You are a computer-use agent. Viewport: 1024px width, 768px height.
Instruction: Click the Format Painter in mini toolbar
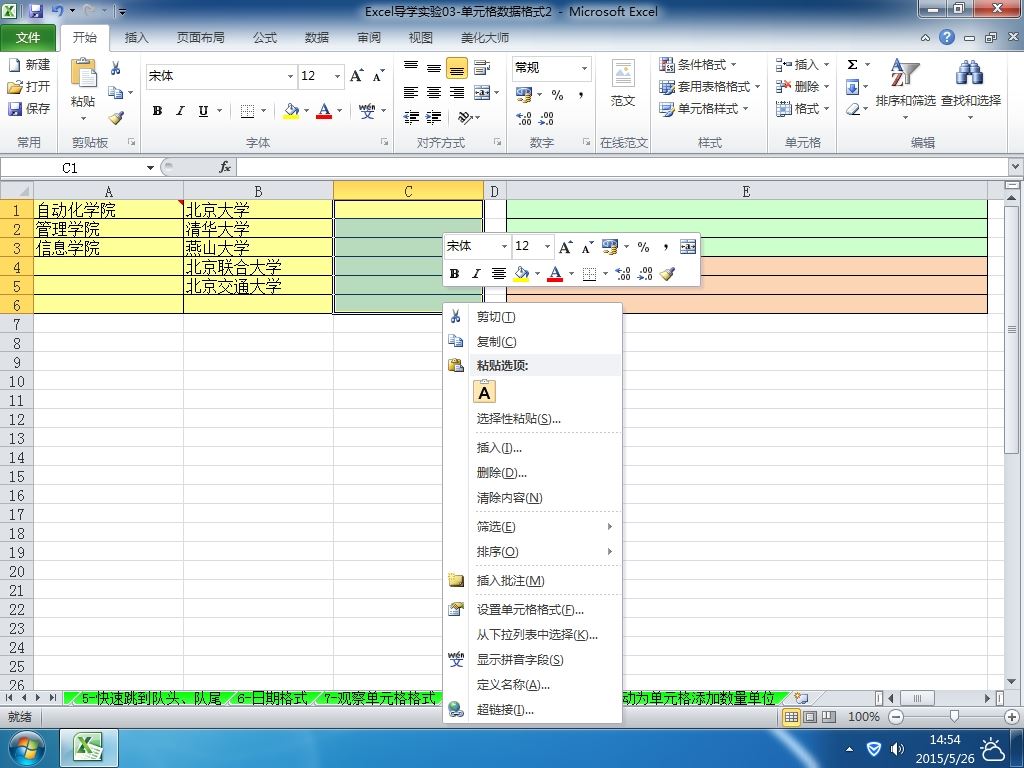click(667, 274)
